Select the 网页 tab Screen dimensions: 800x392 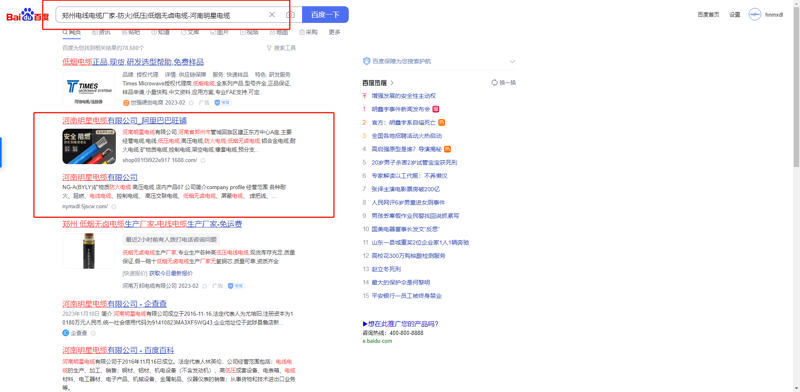(x=72, y=32)
